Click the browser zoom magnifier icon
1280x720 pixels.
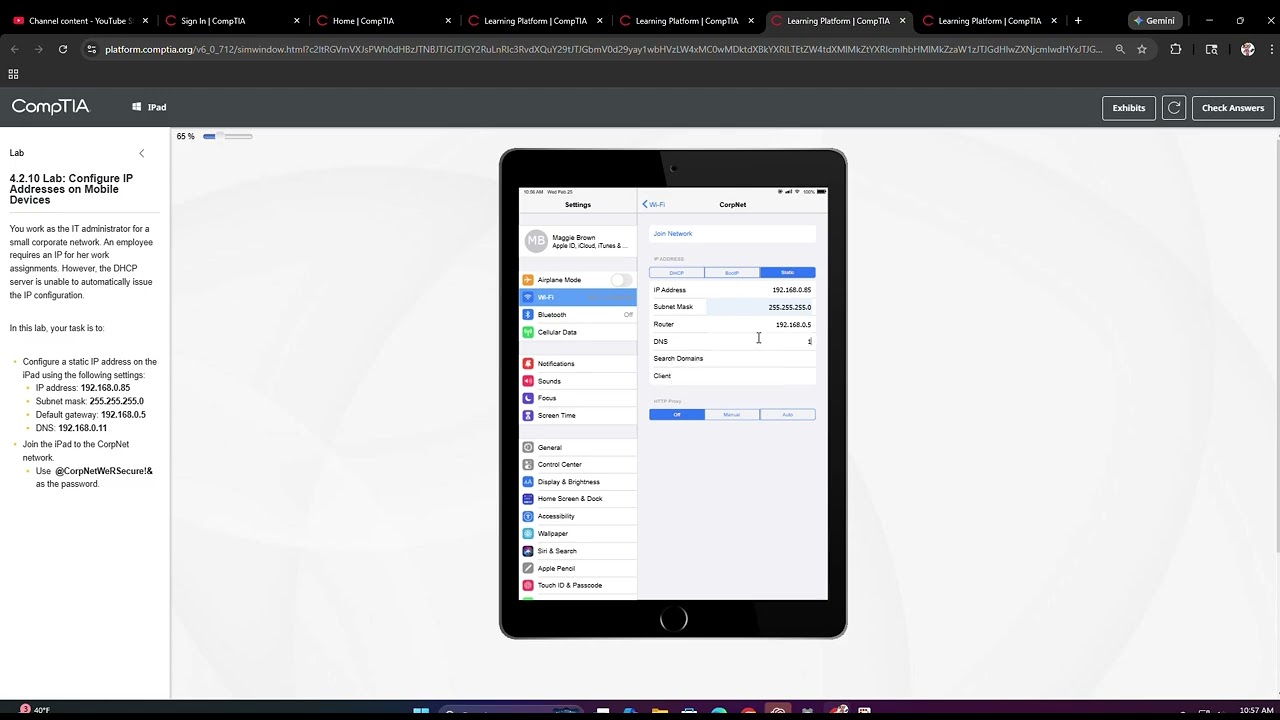pos(1120,49)
